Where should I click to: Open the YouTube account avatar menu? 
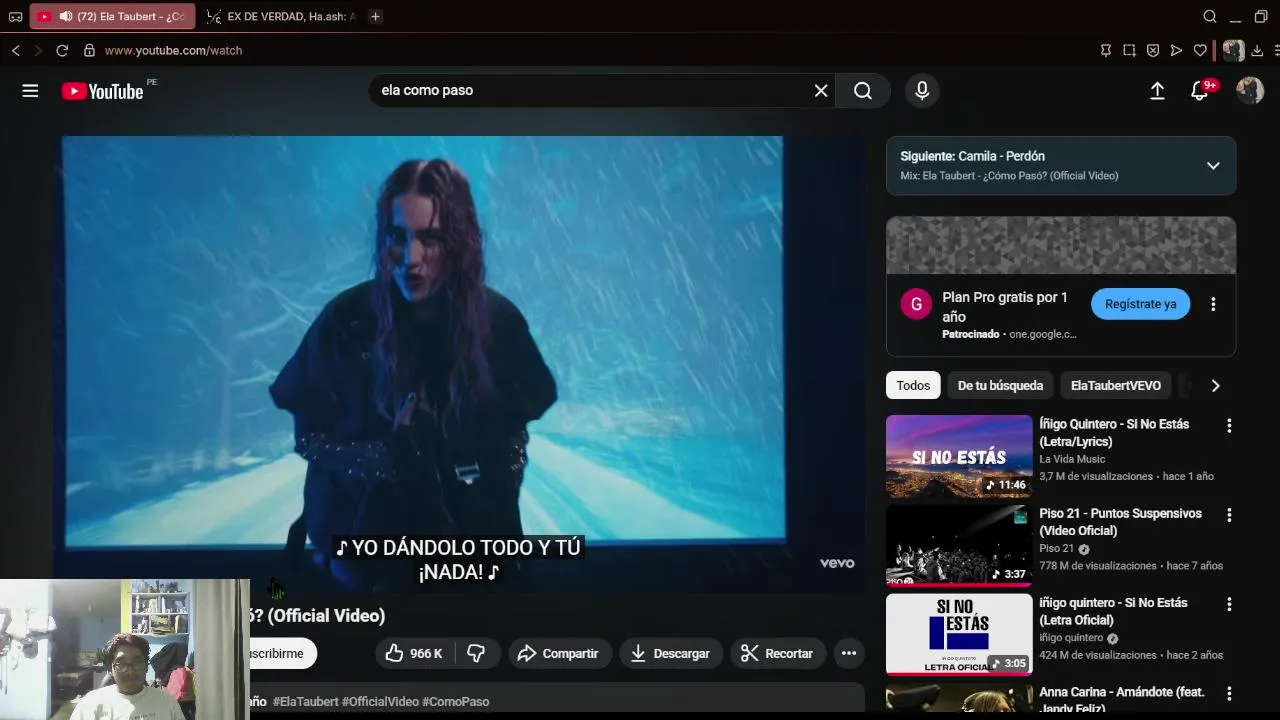(1250, 91)
